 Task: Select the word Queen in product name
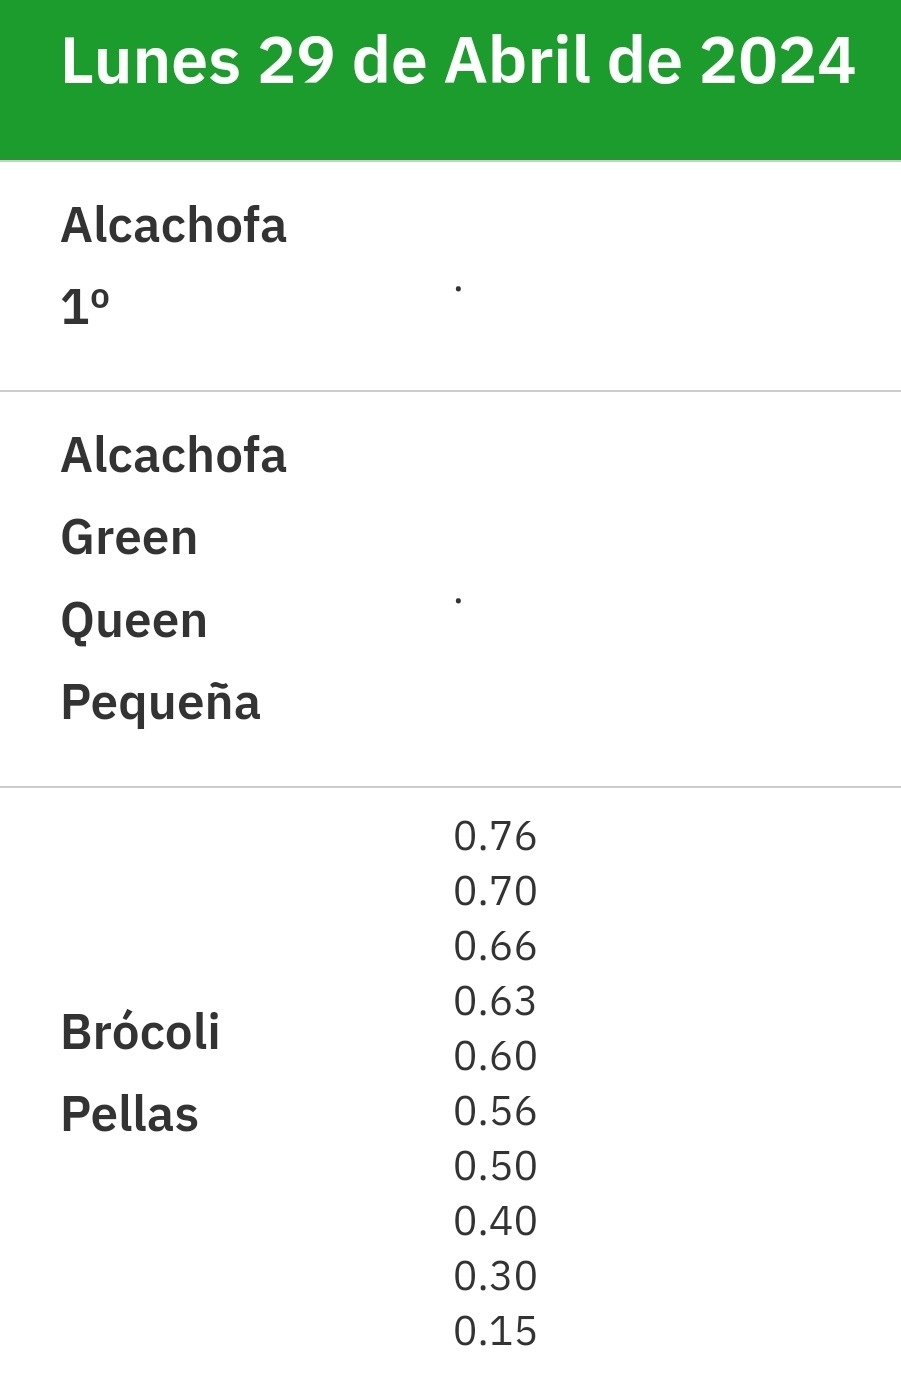[134, 622]
